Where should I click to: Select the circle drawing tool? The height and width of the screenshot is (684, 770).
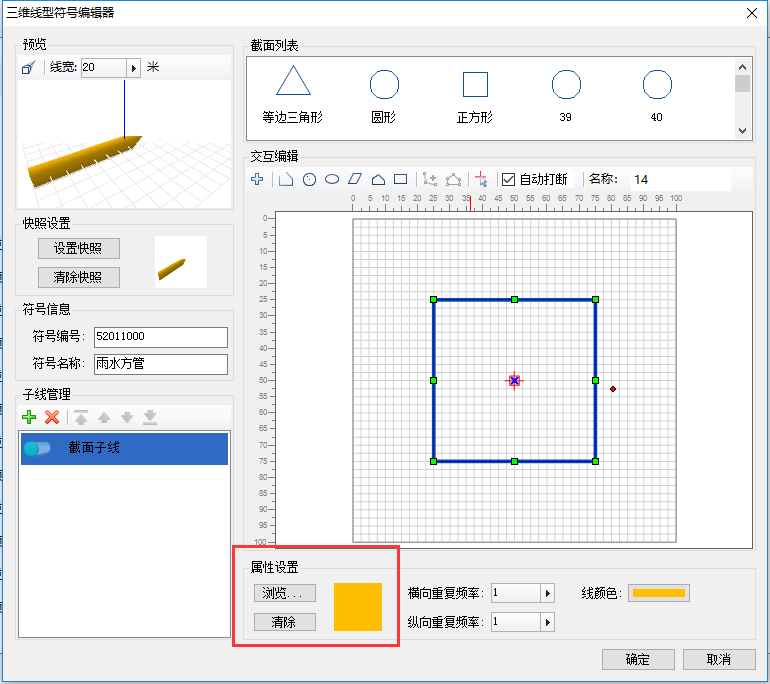click(x=309, y=180)
